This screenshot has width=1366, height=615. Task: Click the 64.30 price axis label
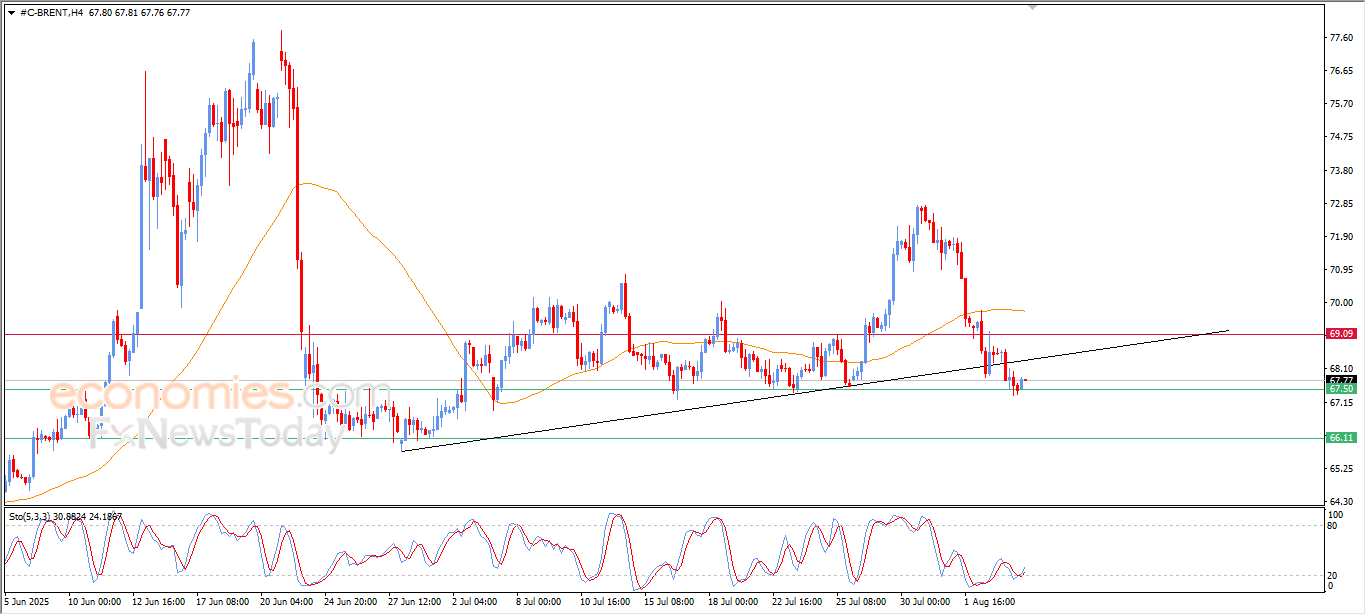(1341, 502)
